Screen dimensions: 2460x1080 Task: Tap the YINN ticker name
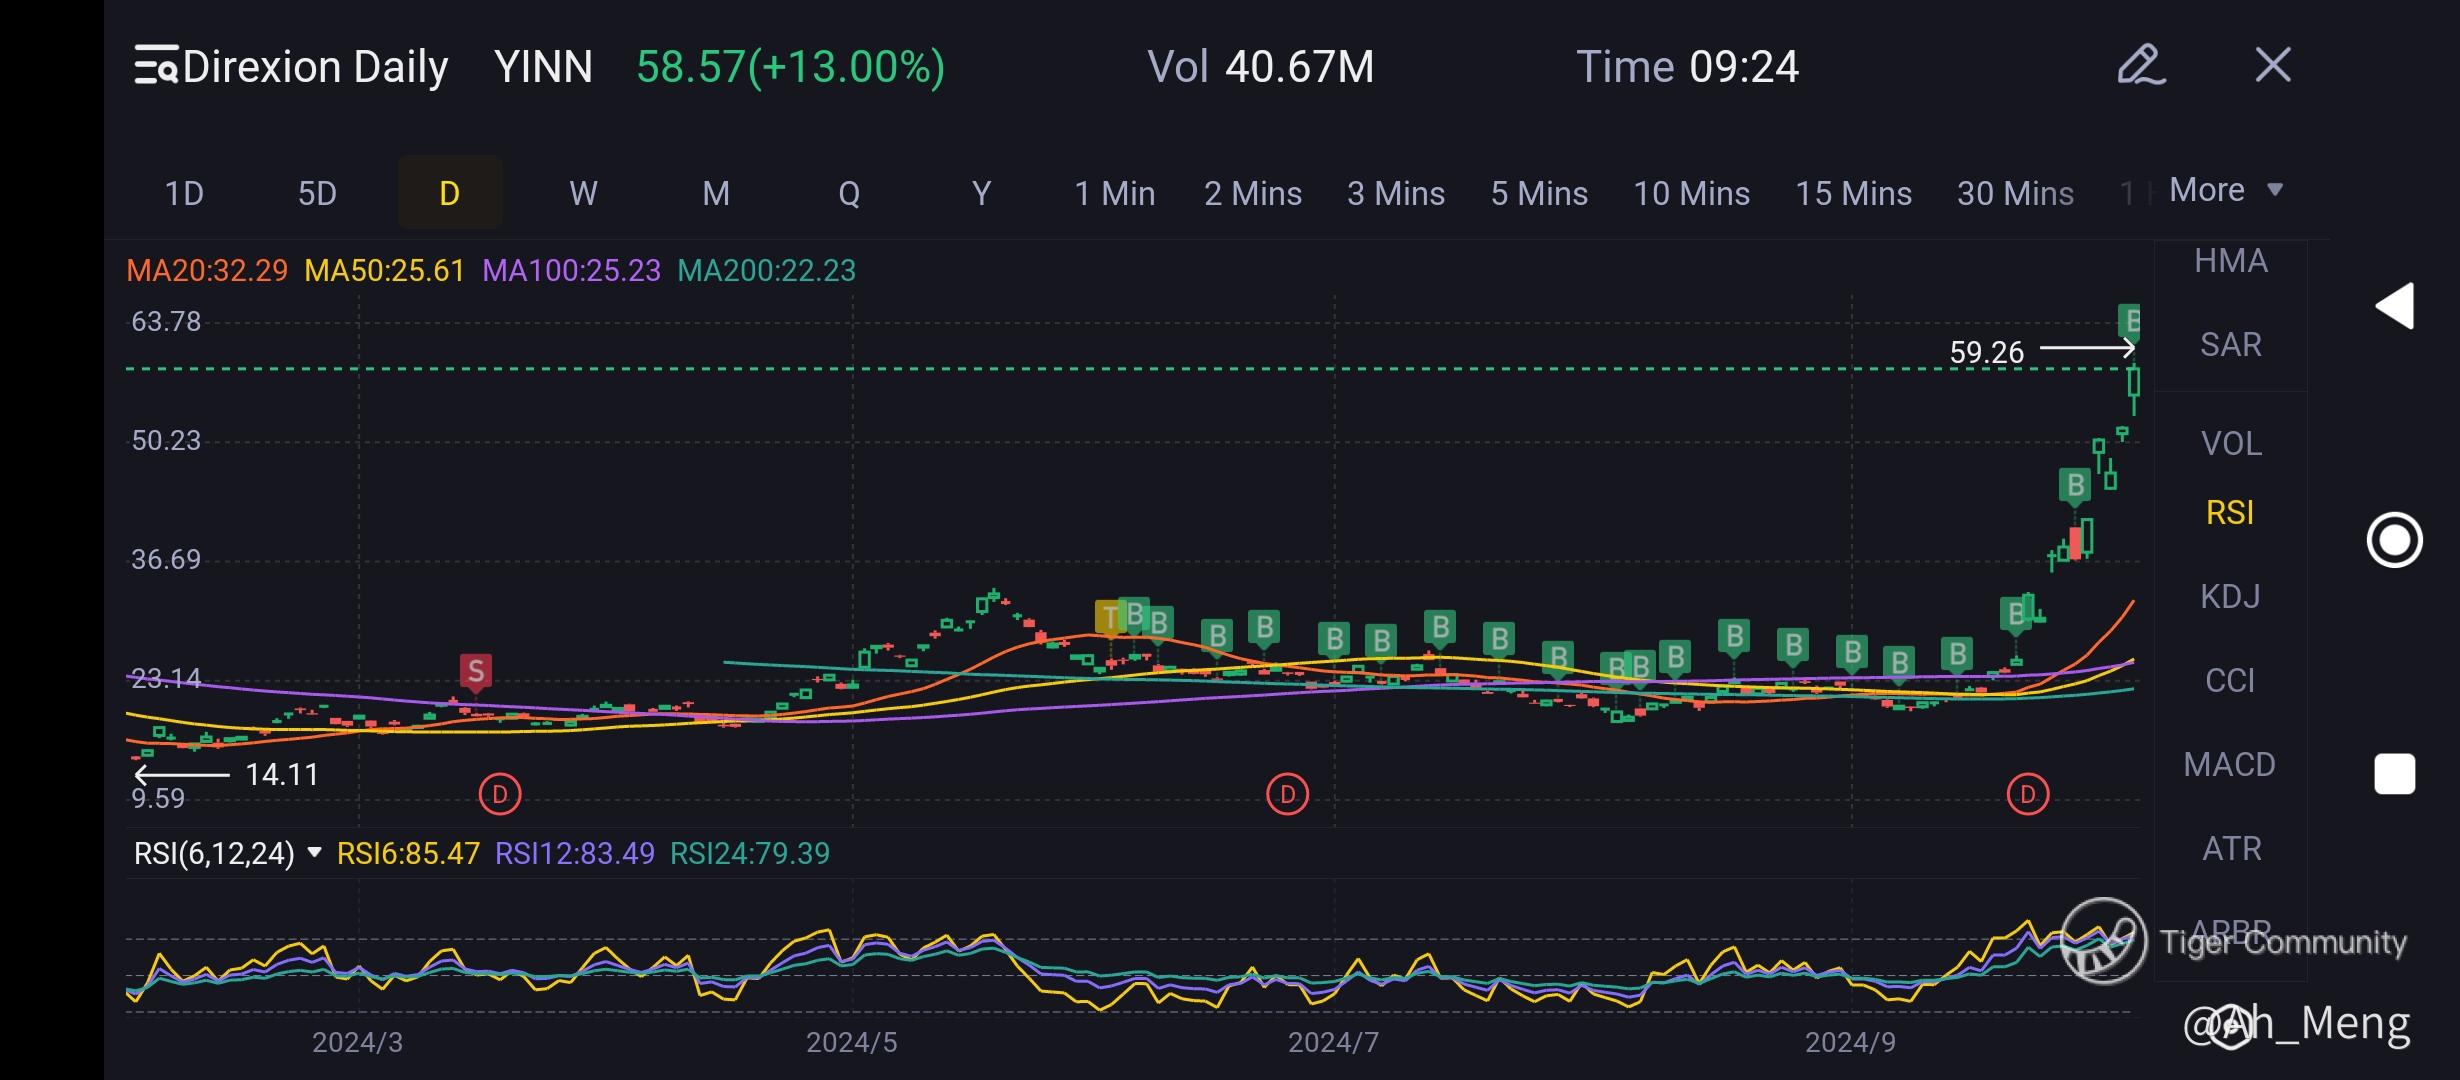[543, 67]
